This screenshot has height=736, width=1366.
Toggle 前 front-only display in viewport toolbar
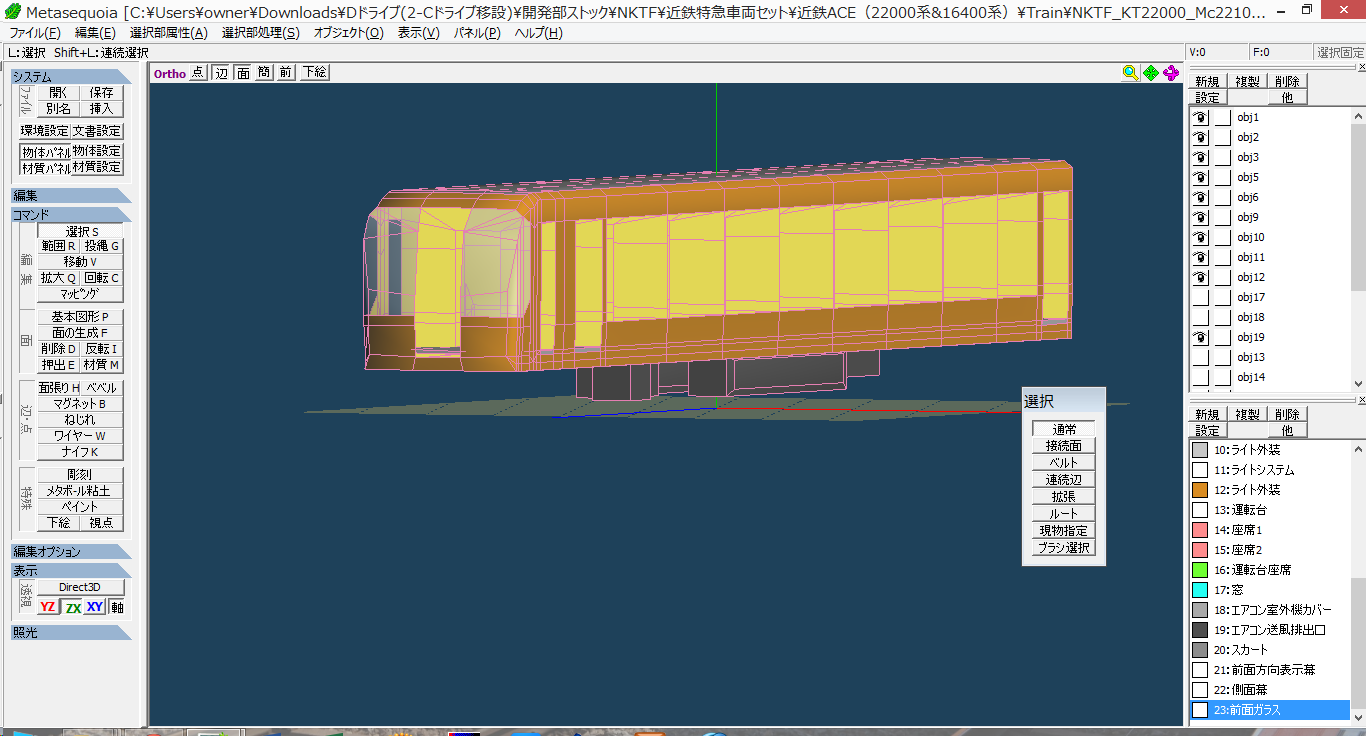[285, 72]
